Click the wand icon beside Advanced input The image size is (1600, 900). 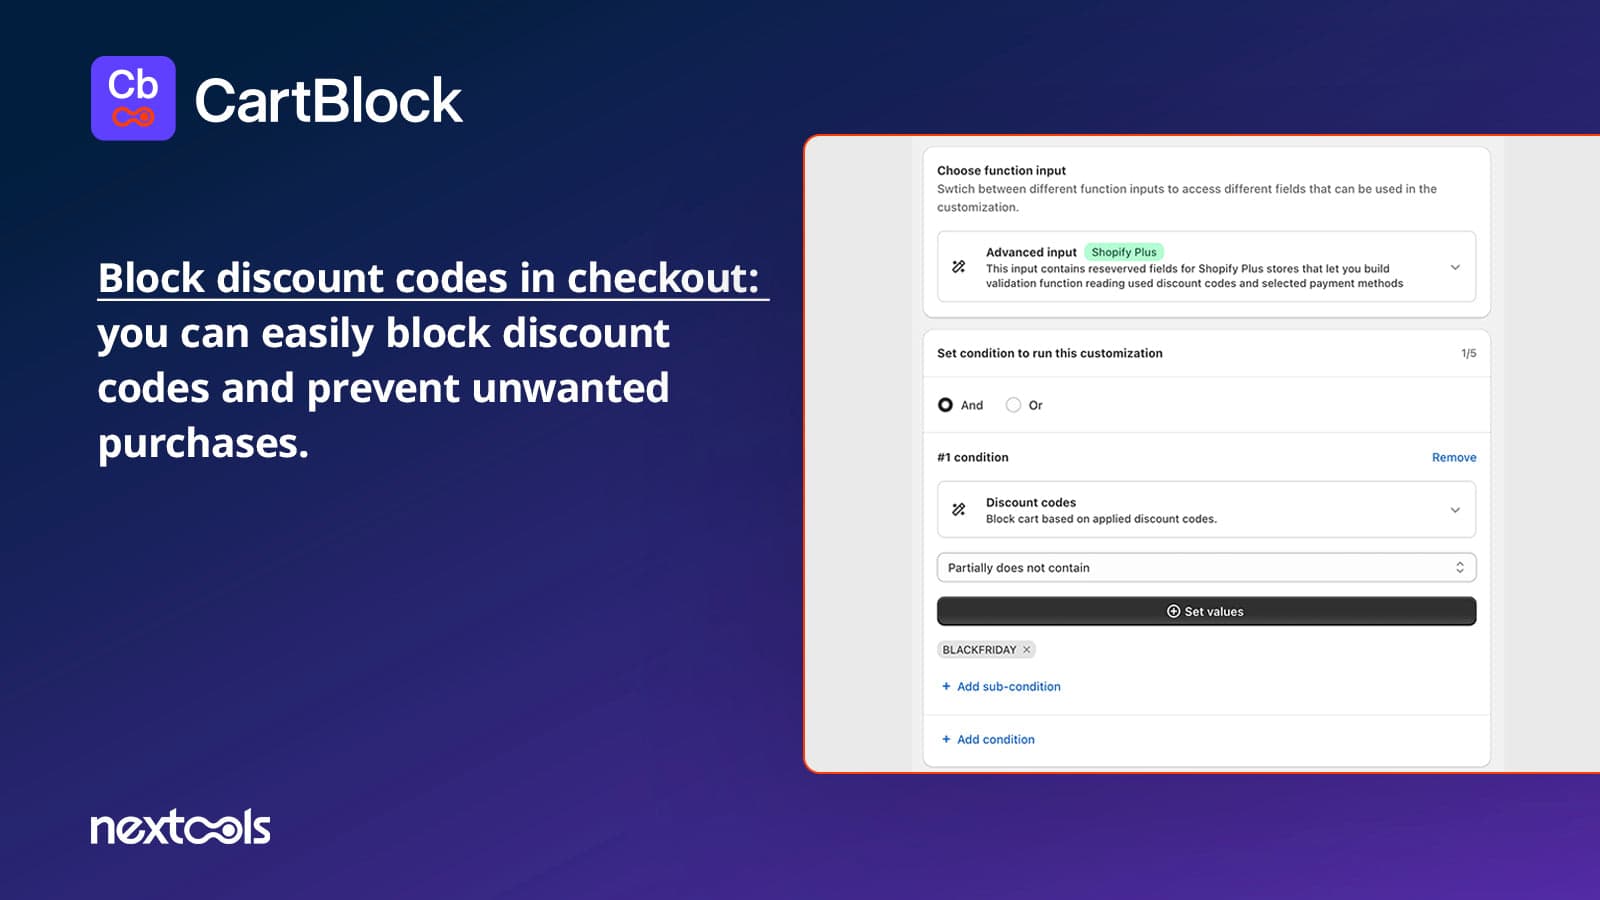click(958, 267)
